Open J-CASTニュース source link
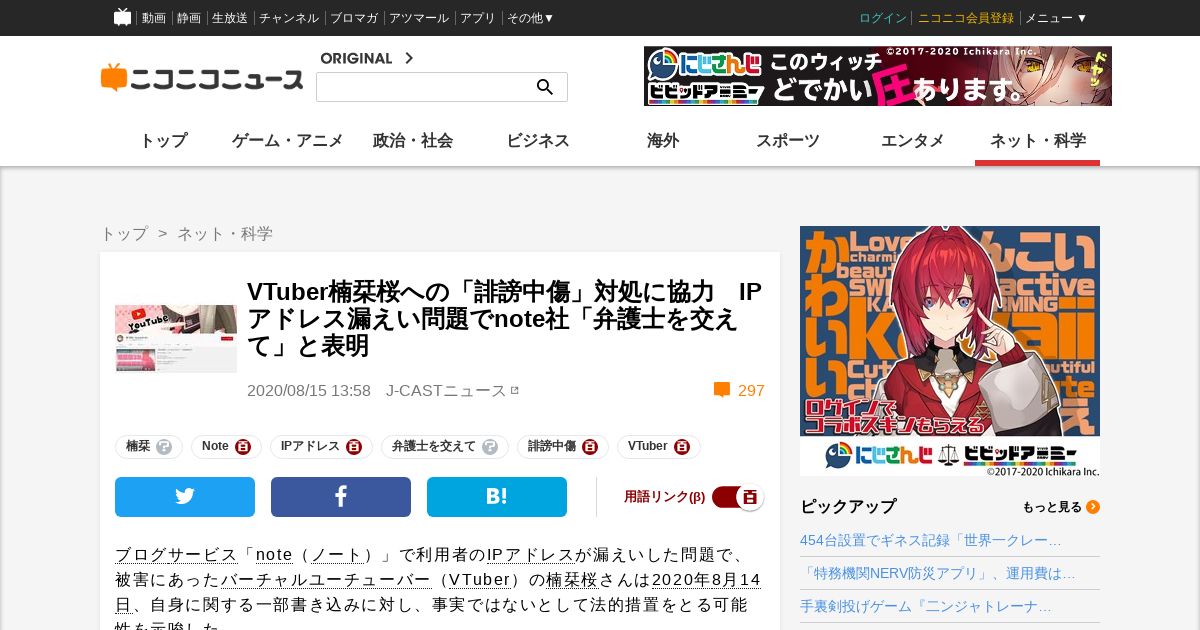The width and height of the screenshot is (1200, 630). point(446,390)
